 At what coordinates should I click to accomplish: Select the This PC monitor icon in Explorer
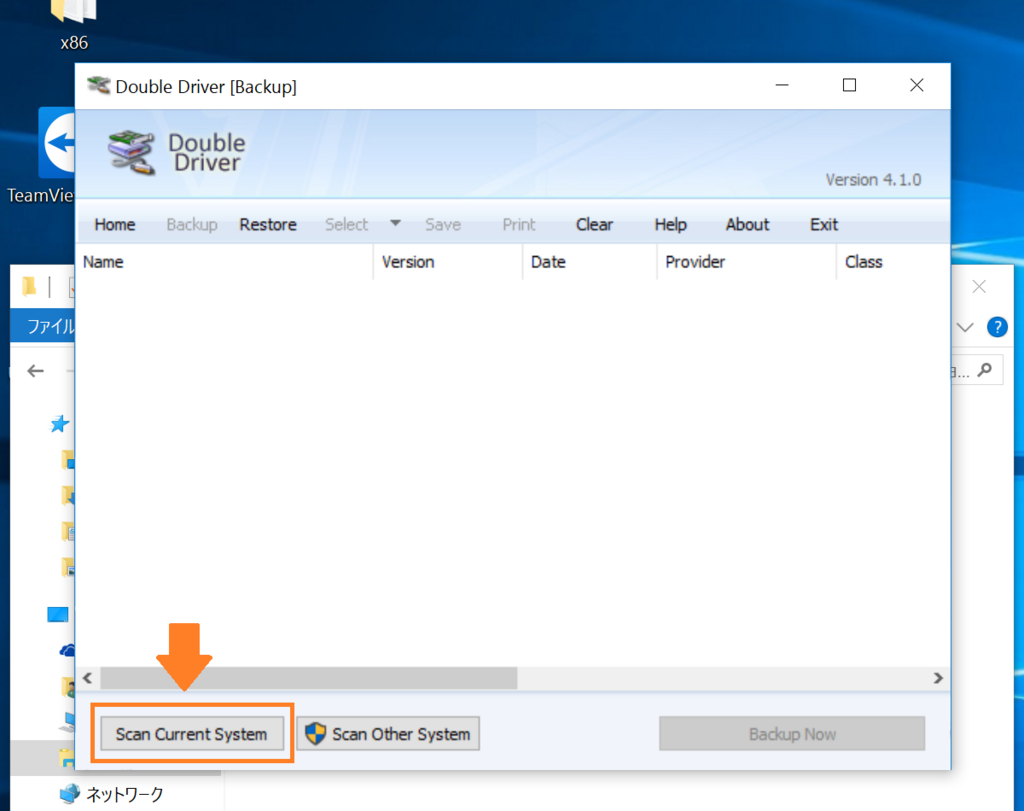[57, 614]
